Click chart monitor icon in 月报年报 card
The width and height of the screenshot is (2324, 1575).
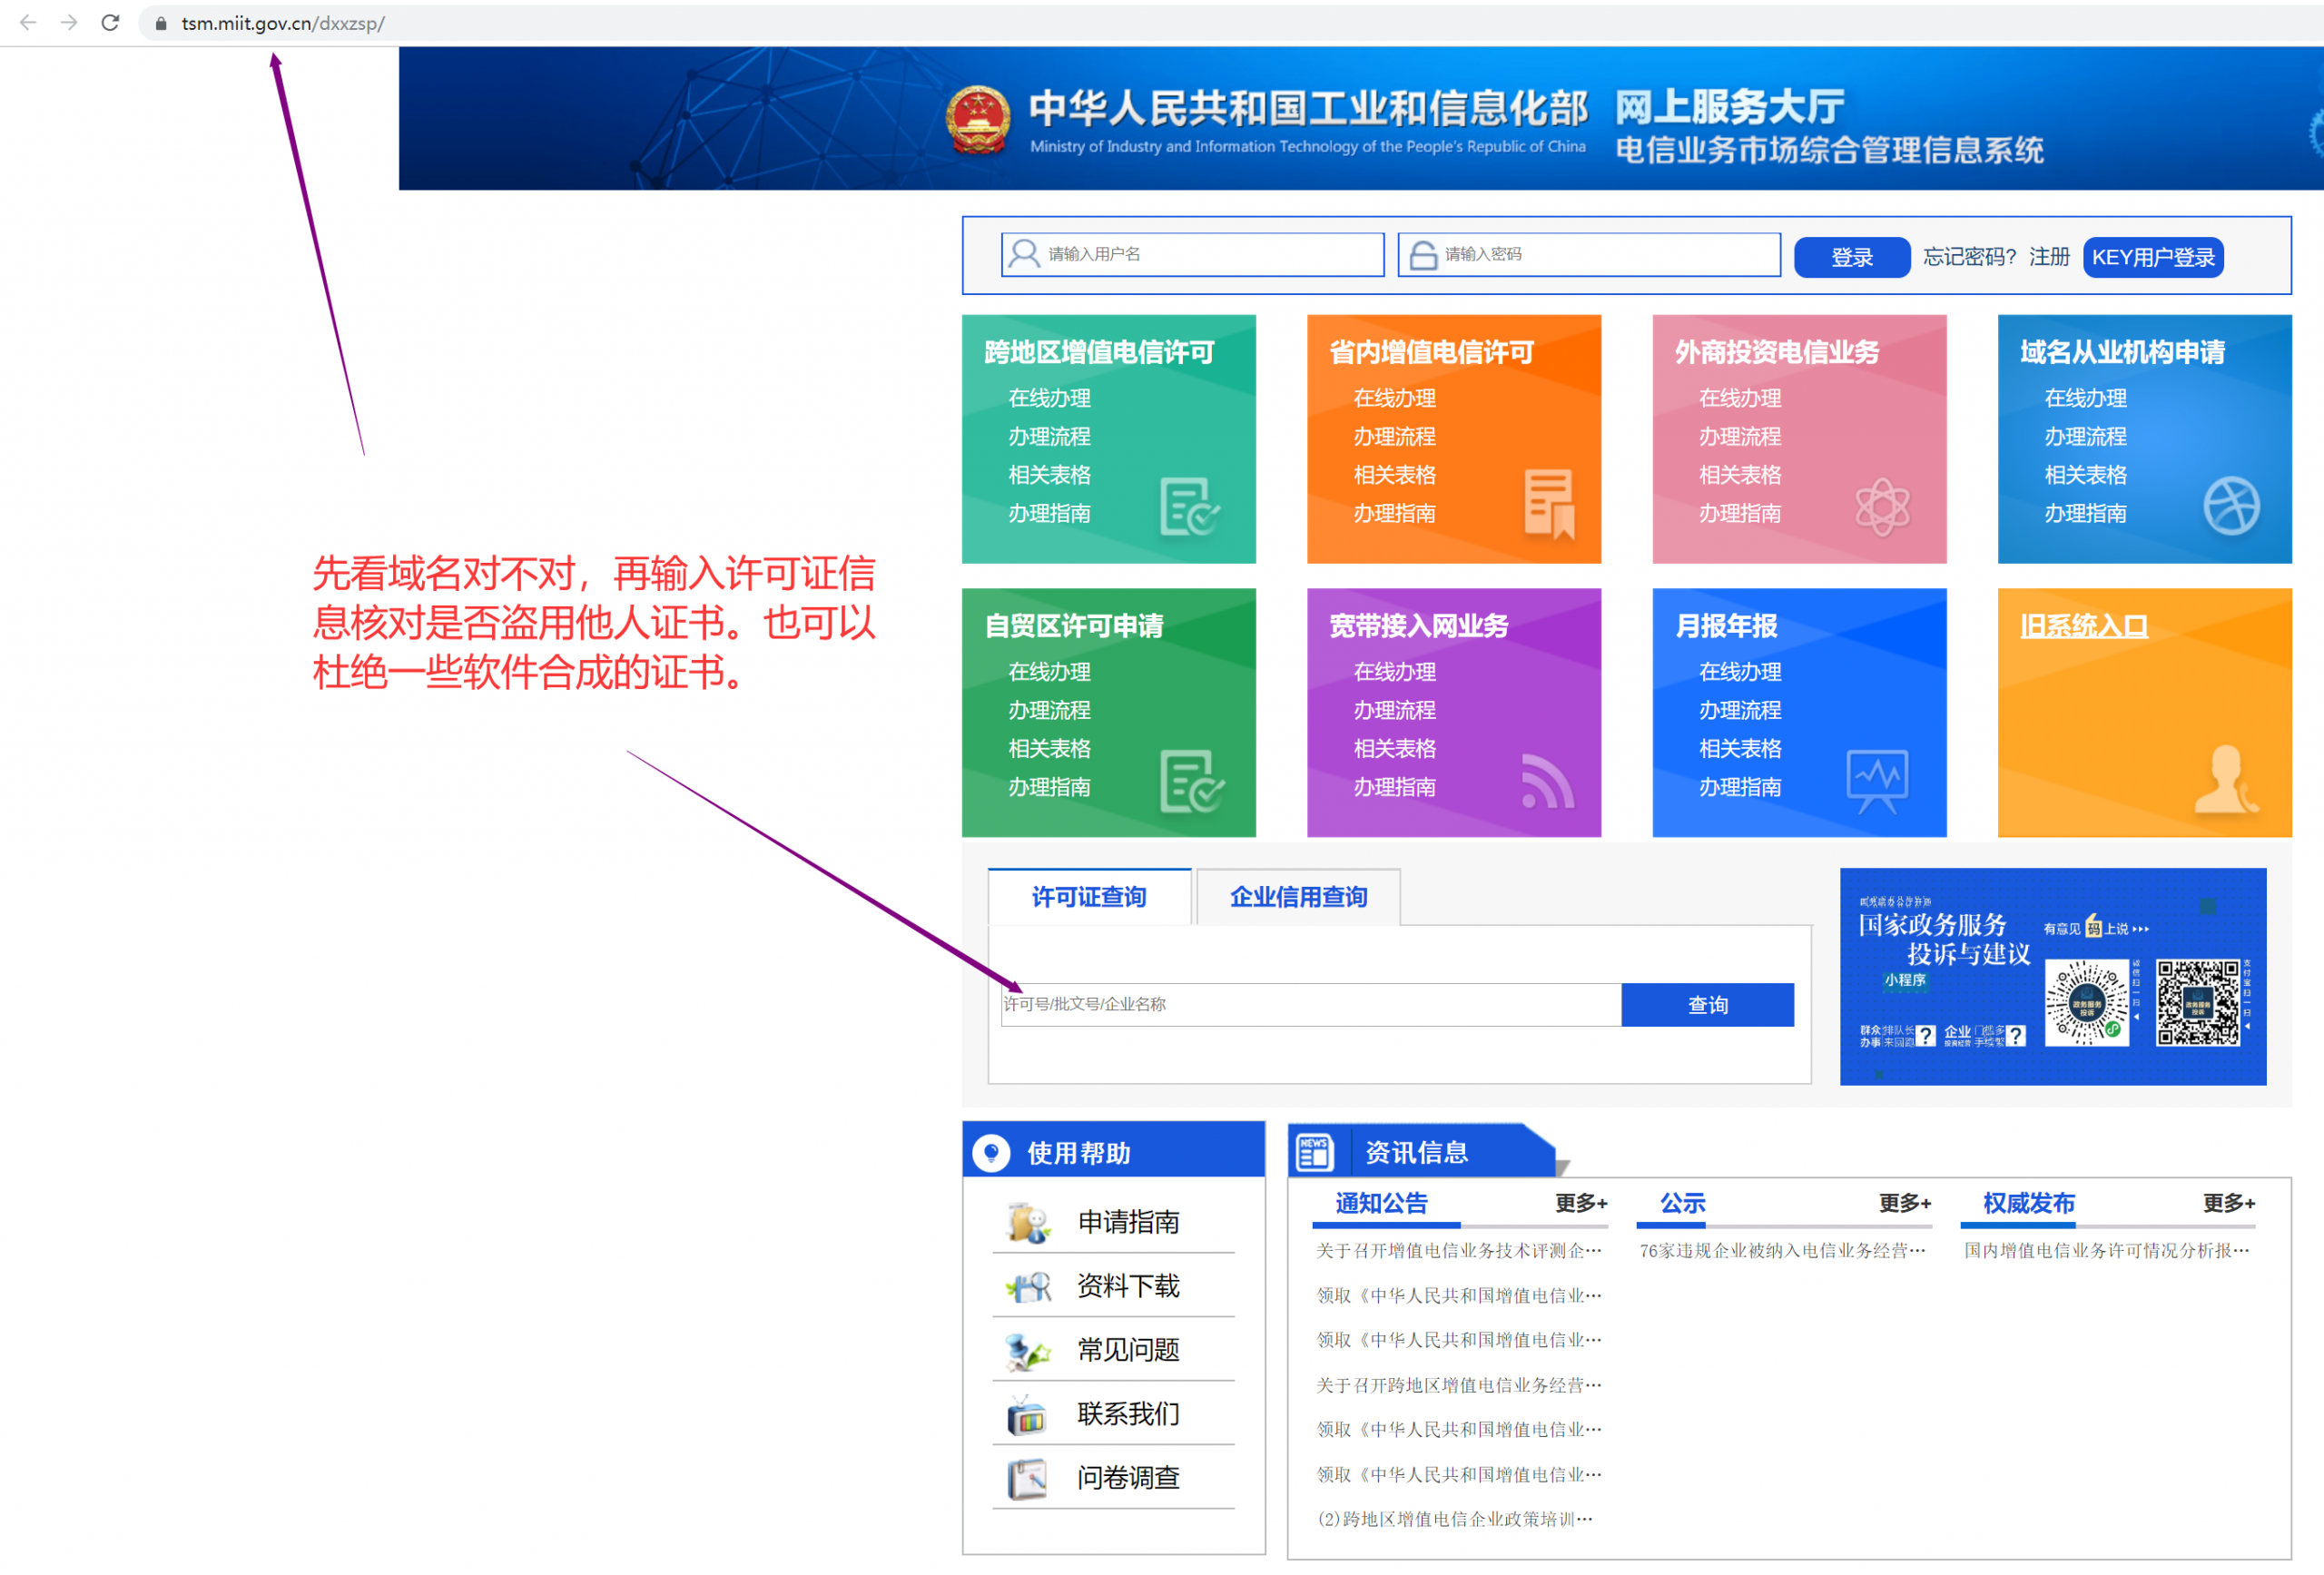point(1877,780)
